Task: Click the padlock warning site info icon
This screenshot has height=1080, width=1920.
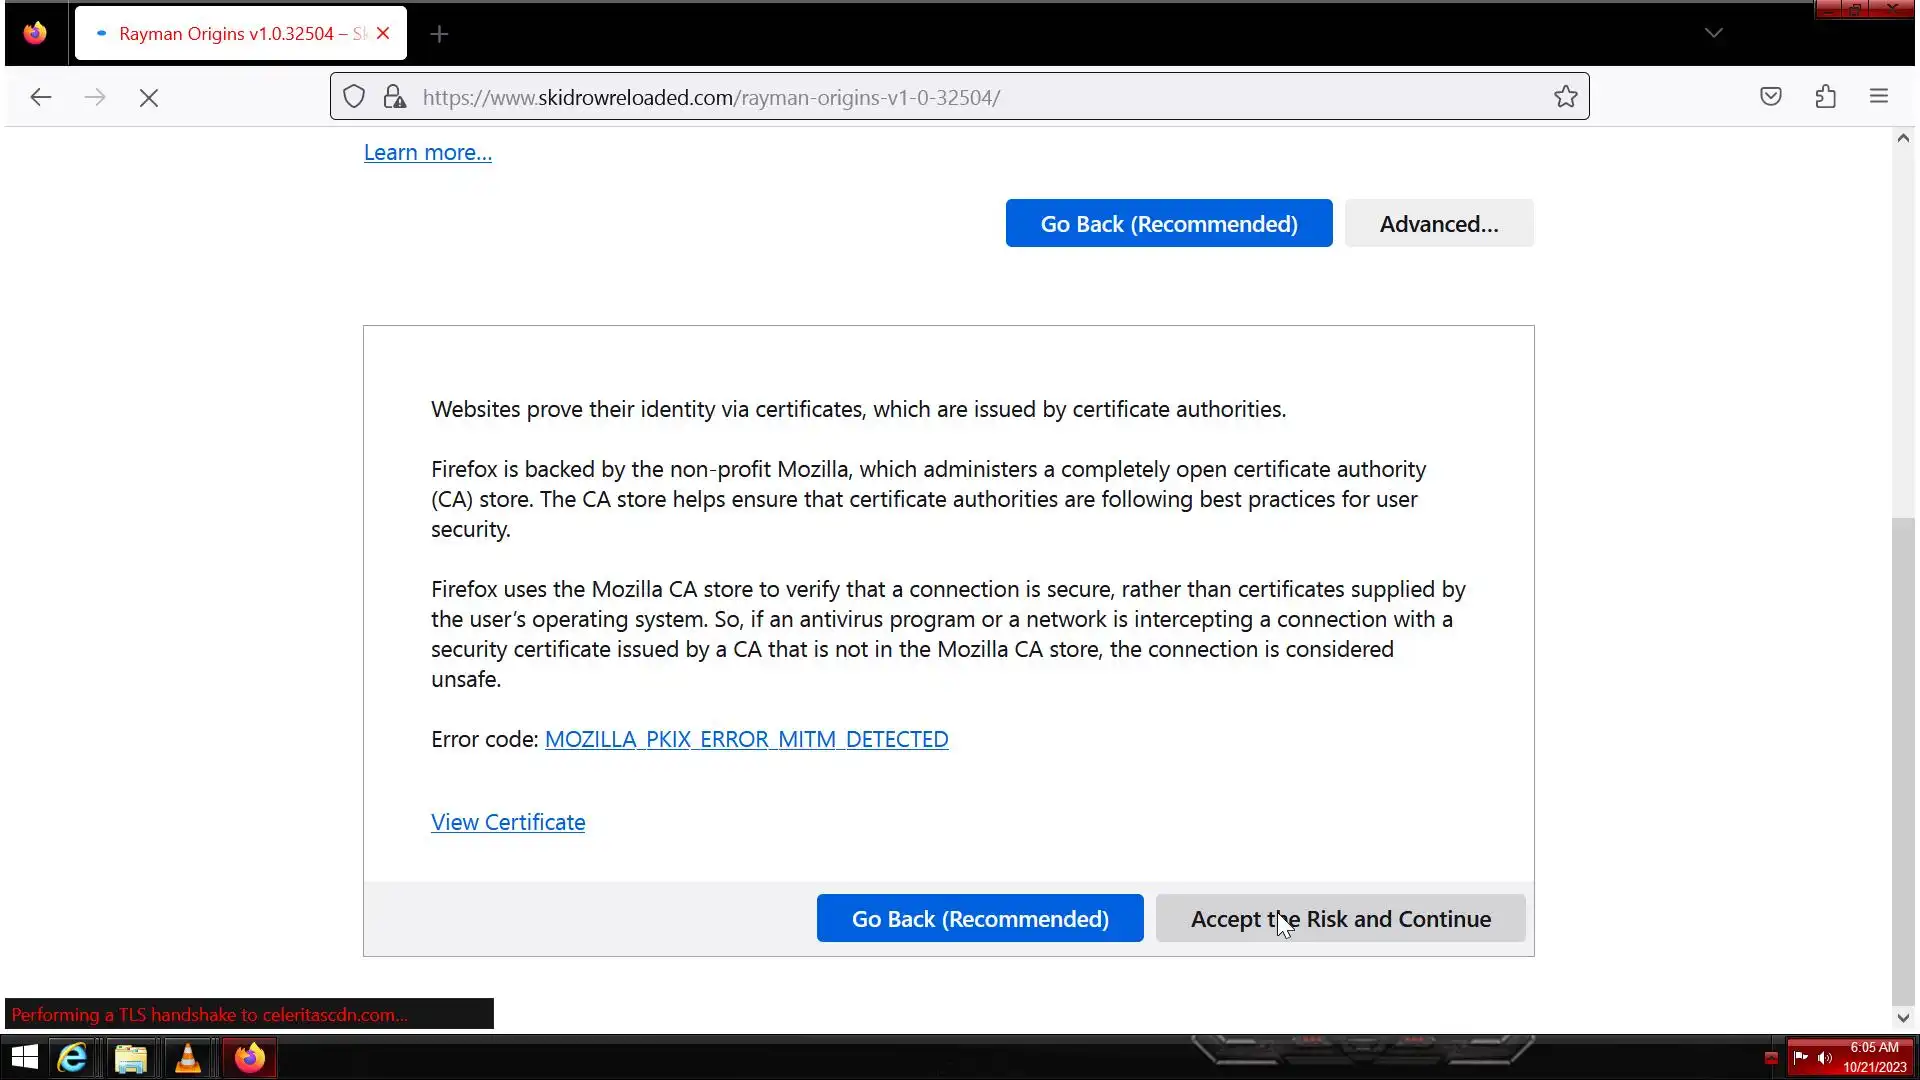Action: pyautogui.click(x=395, y=97)
